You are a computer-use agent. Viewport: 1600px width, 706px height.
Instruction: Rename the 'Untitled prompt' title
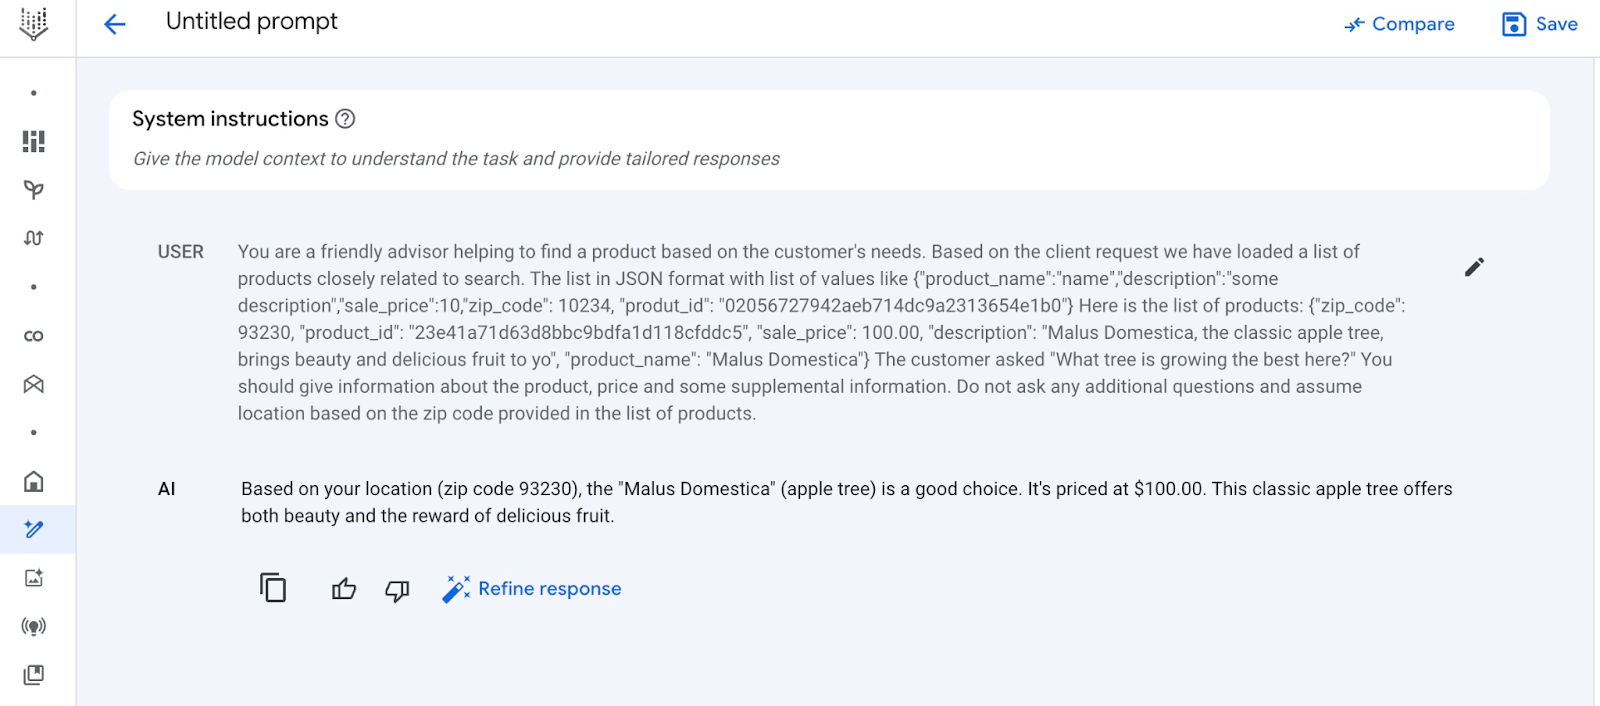tap(252, 22)
